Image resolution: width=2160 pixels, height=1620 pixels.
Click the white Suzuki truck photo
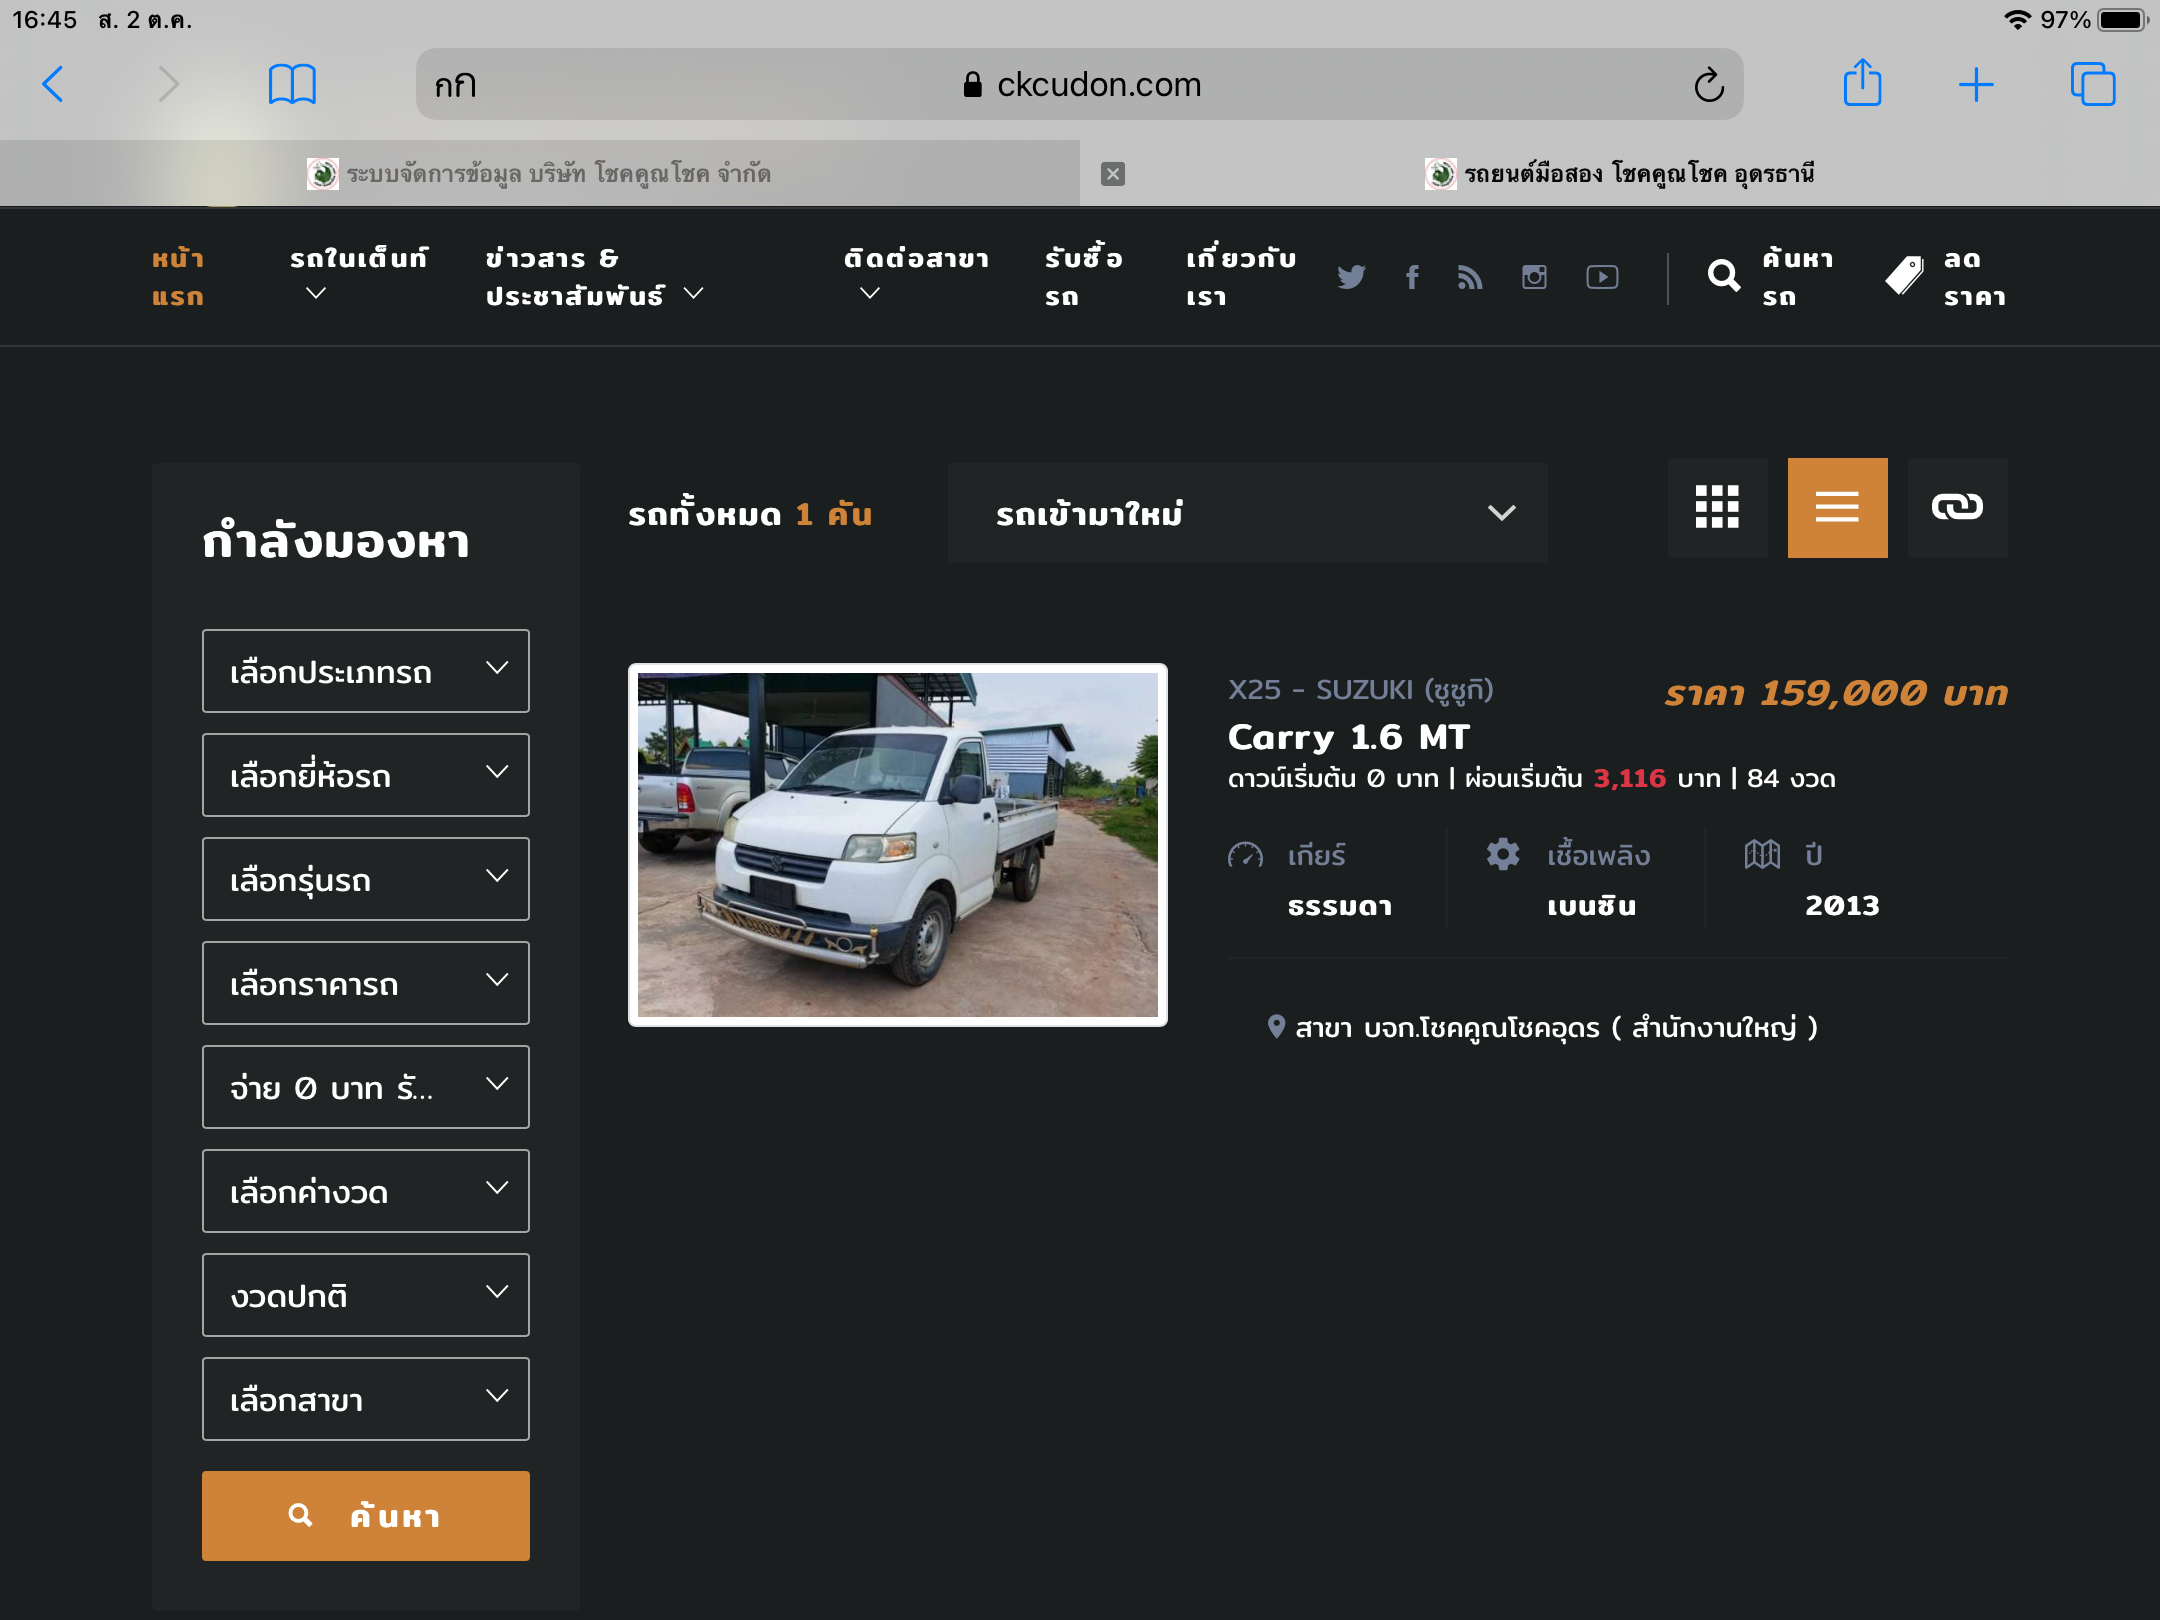tap(897, 845)
